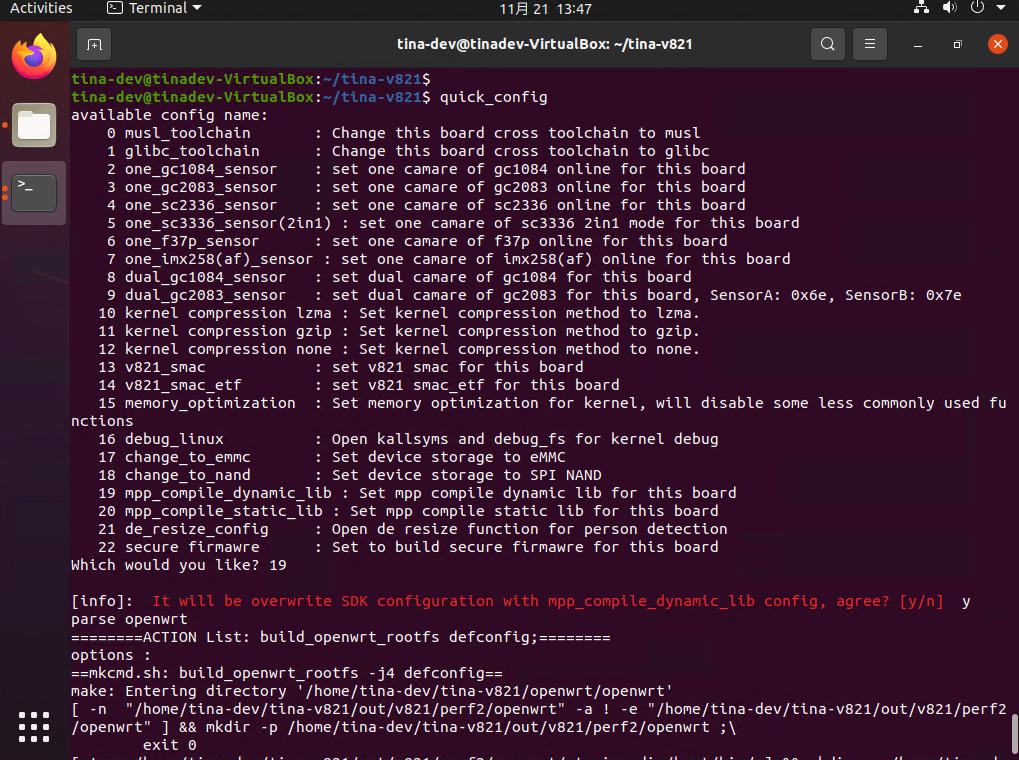Viewport: 1019px width, 760px height.
Task: Open the terminal hamburger menu
Action: coord(870,44)
